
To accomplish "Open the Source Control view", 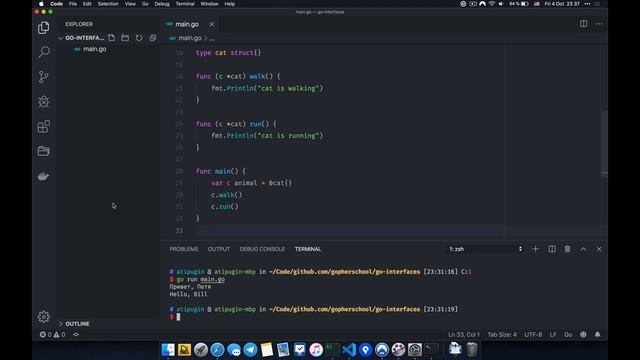I will click(44, 77).
